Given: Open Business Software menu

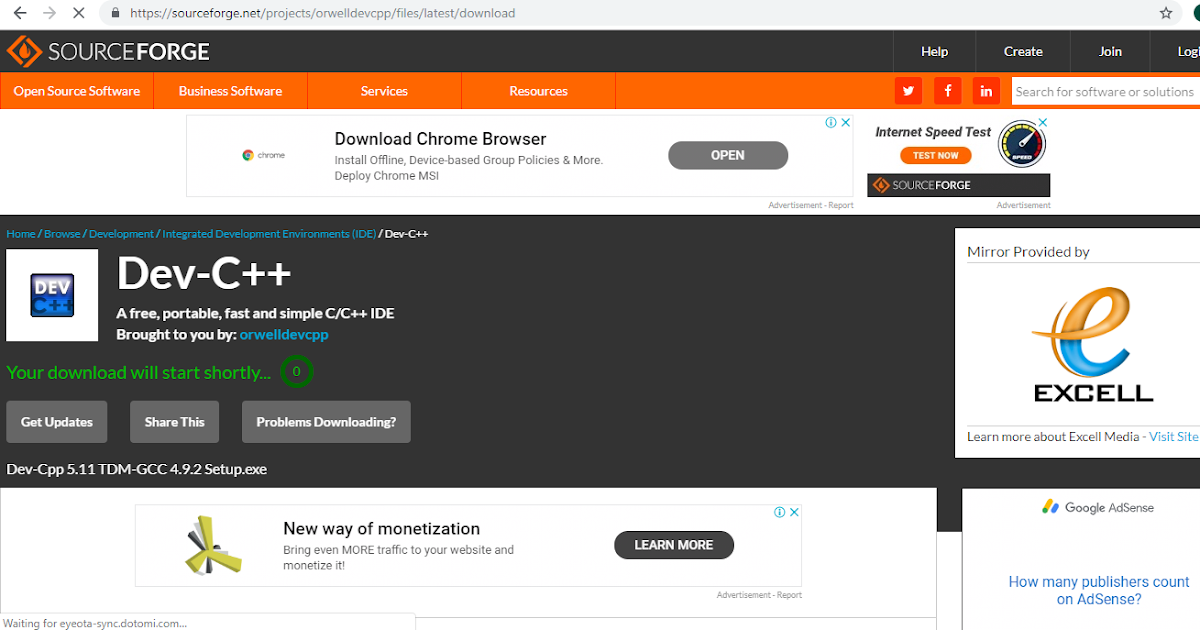Looking at the screenshot, I should 230,91.
